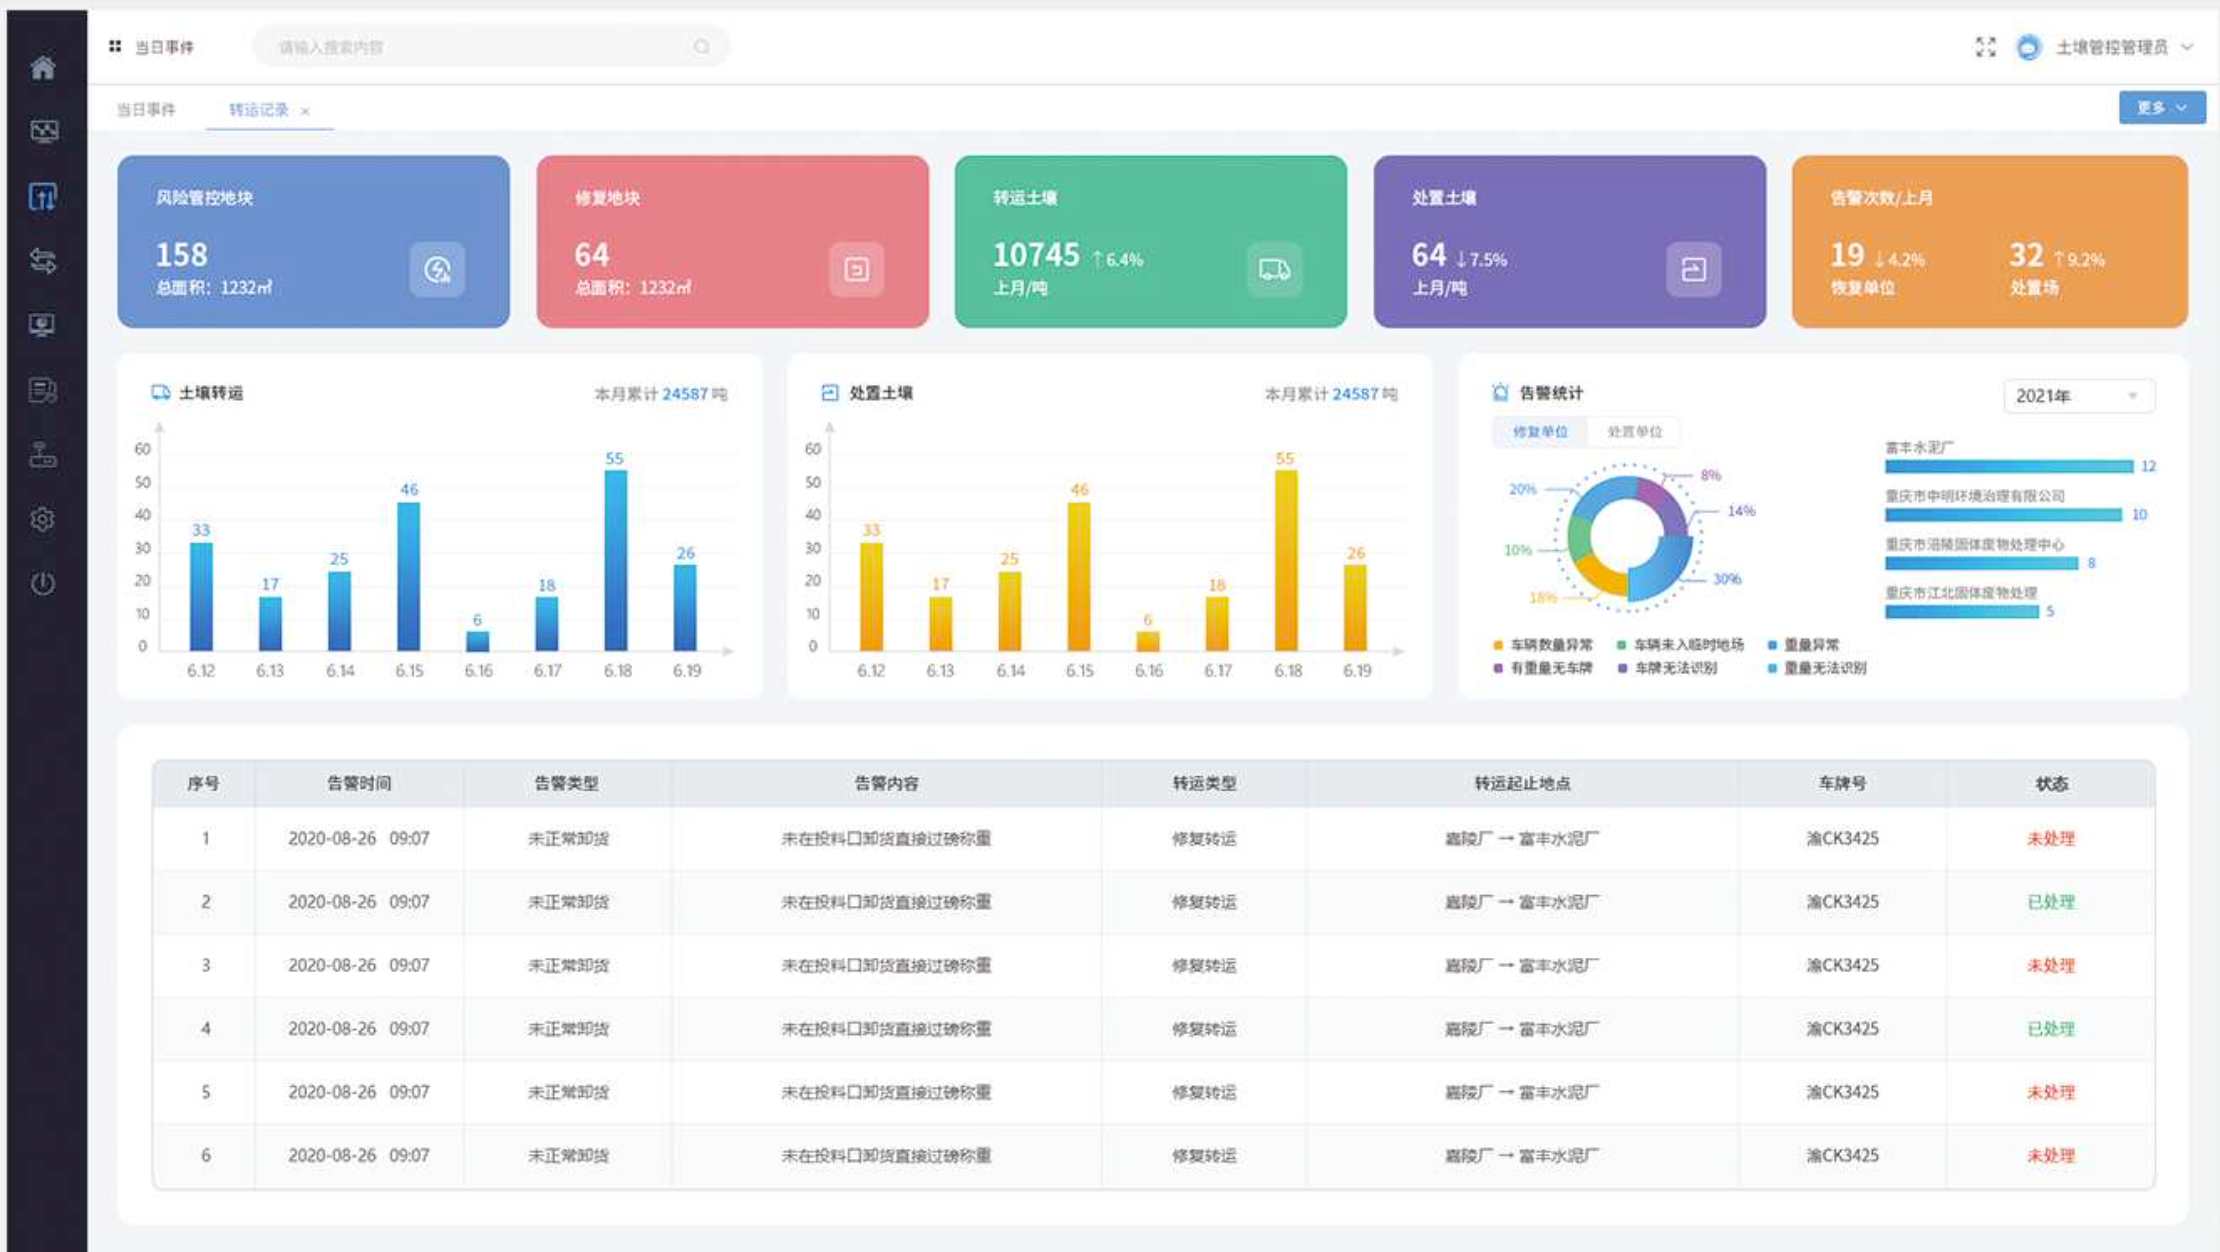Click the 富丰水泥厂 progress bar
Screen dimensions: 2220x1252
(2008, 466)
